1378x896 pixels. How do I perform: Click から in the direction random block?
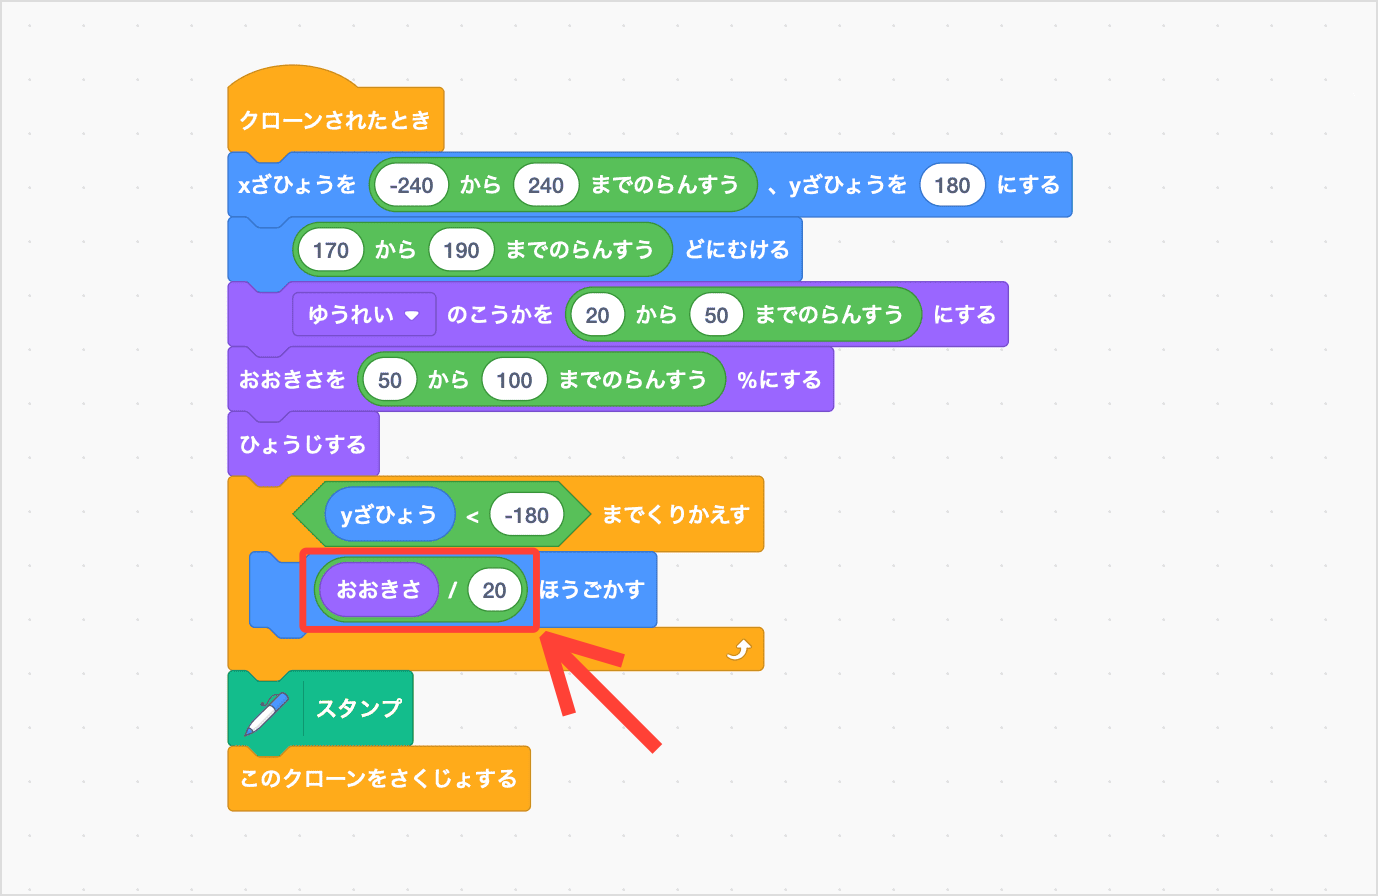pyautogui.click(x=395, y=249)
